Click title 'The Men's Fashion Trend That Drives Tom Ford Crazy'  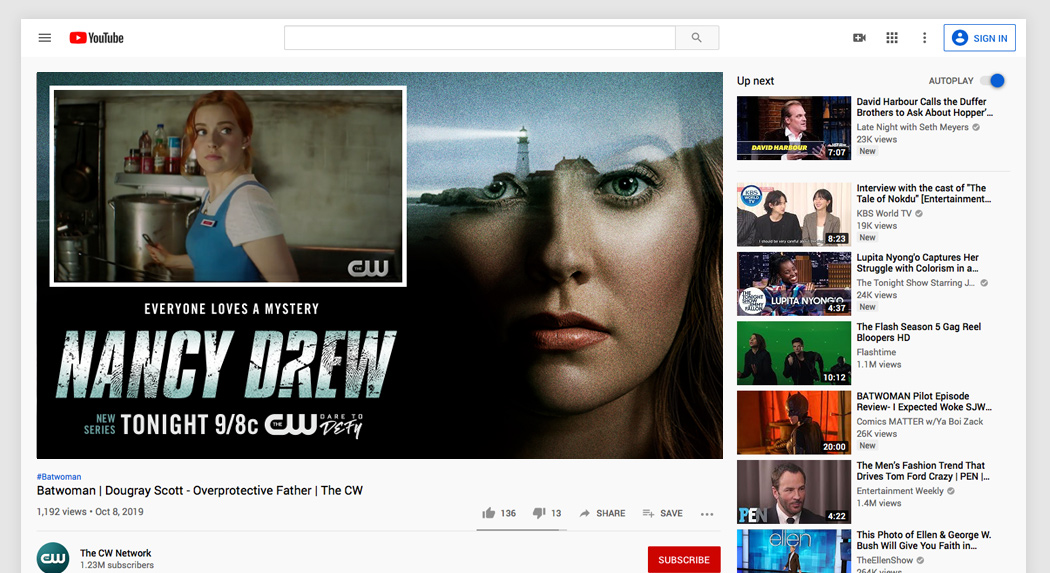923,471
